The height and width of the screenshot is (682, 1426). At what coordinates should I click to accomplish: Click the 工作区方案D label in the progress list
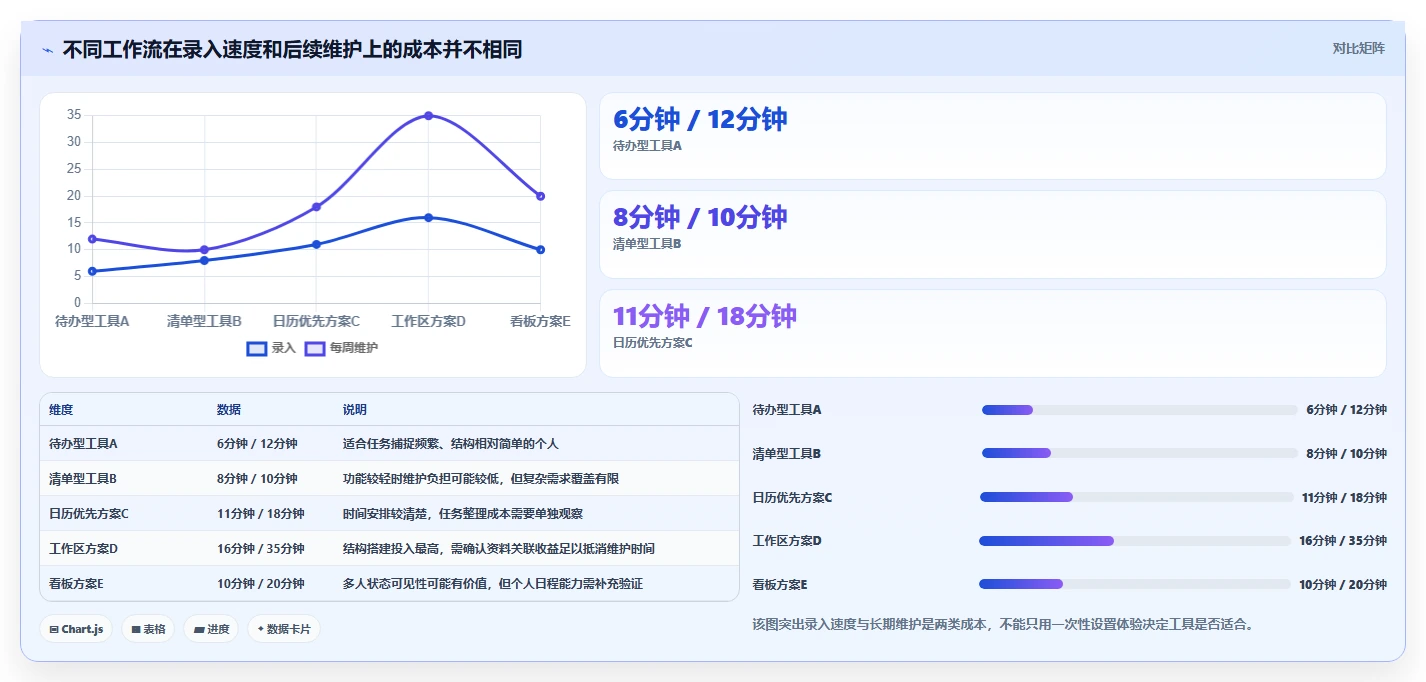coord(787,541)
